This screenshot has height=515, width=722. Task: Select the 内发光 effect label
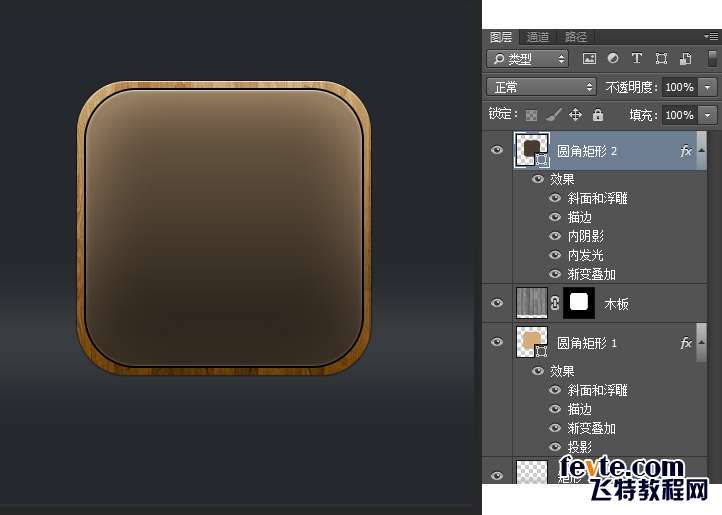tap(585, 255)
